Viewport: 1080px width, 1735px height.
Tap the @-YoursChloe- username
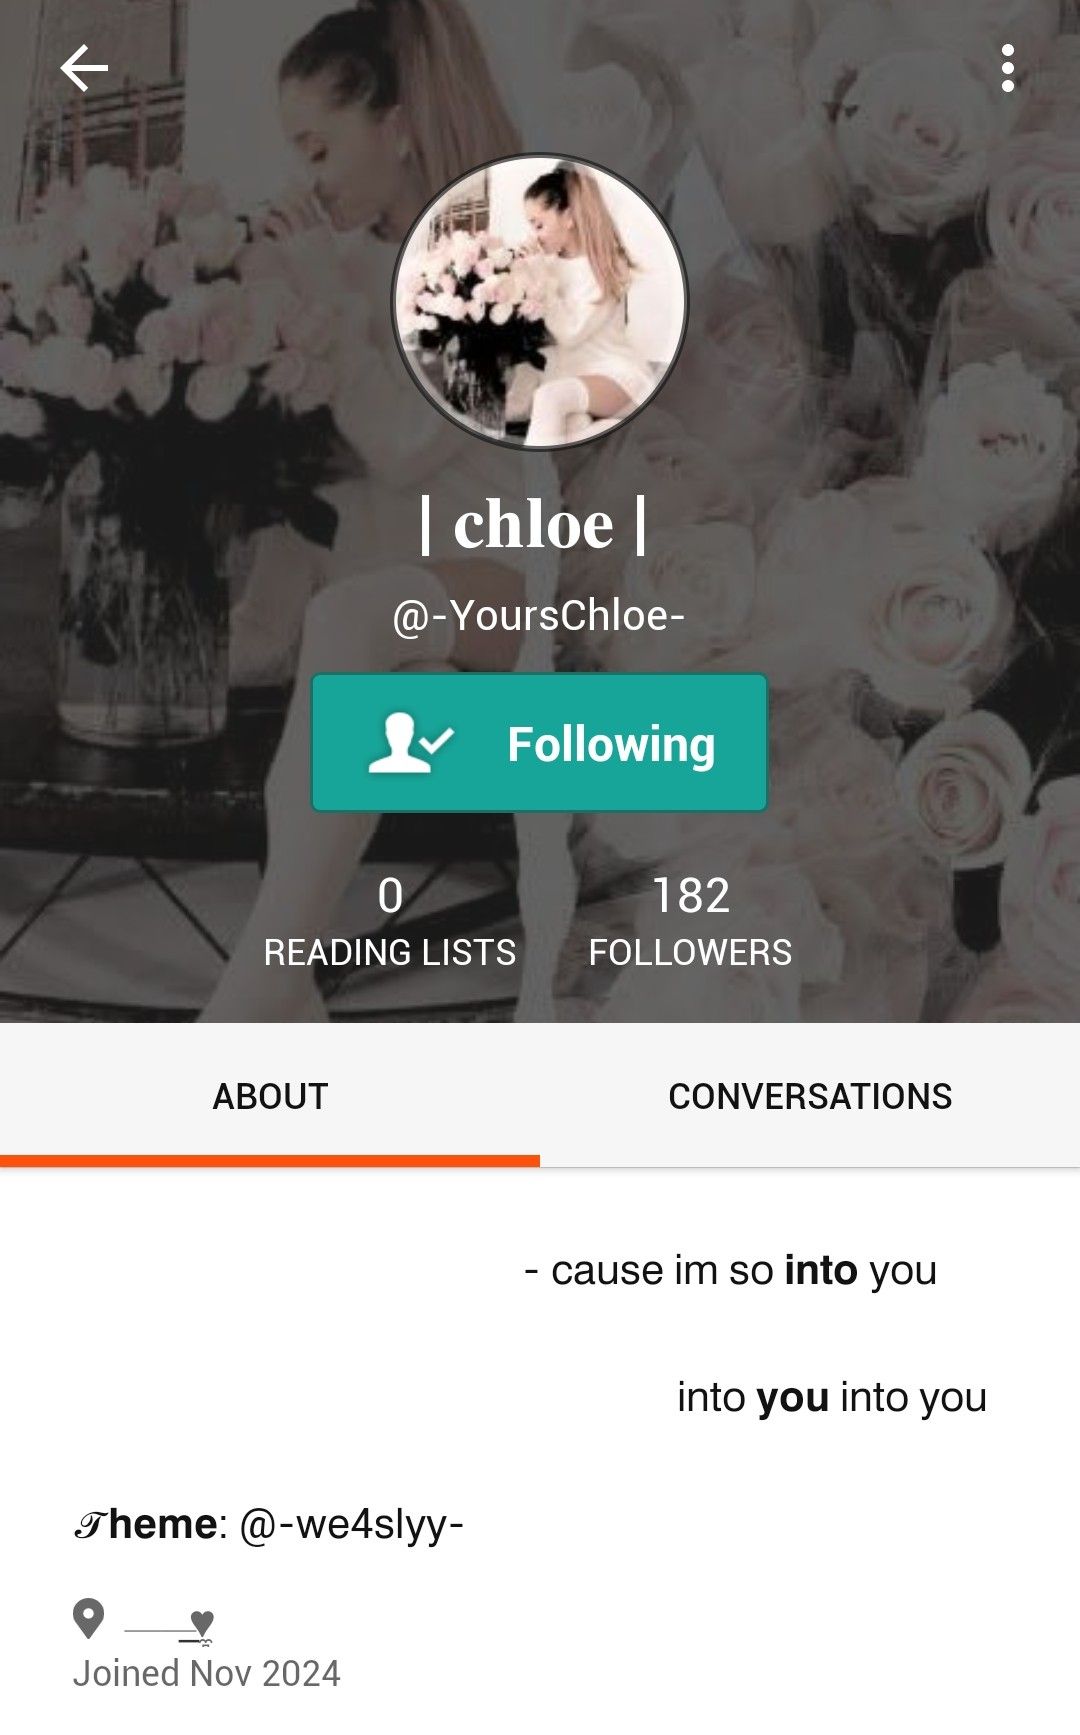click(x=539, y=616)
